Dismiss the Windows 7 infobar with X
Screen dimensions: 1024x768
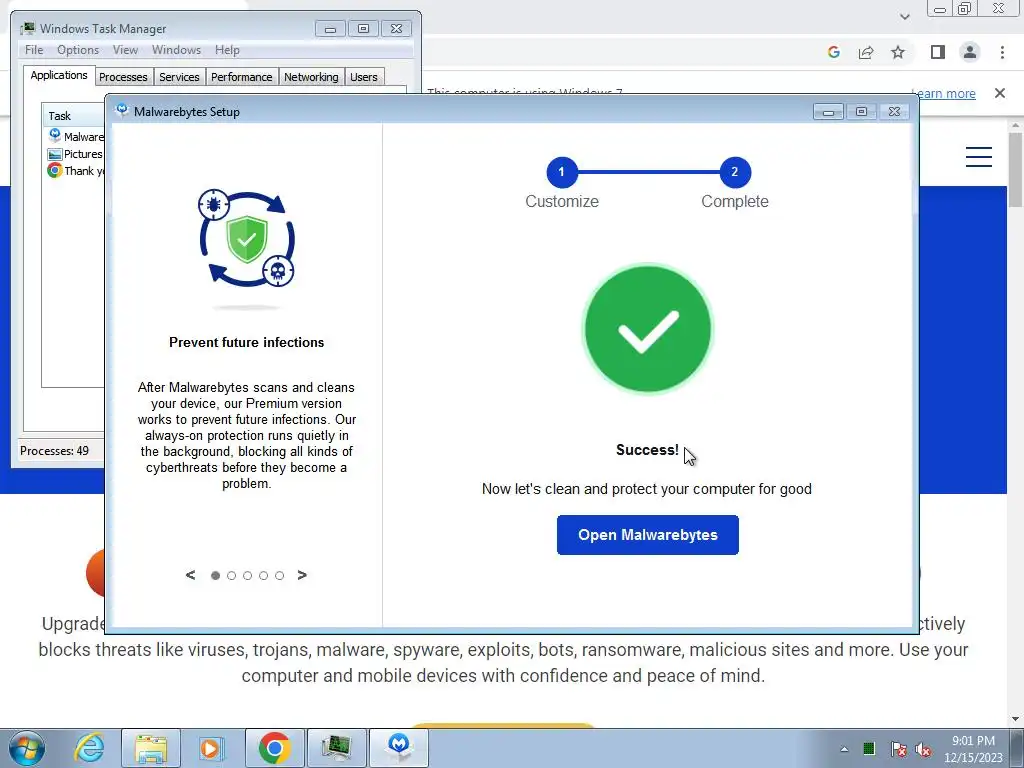(x=1000, y=93)
